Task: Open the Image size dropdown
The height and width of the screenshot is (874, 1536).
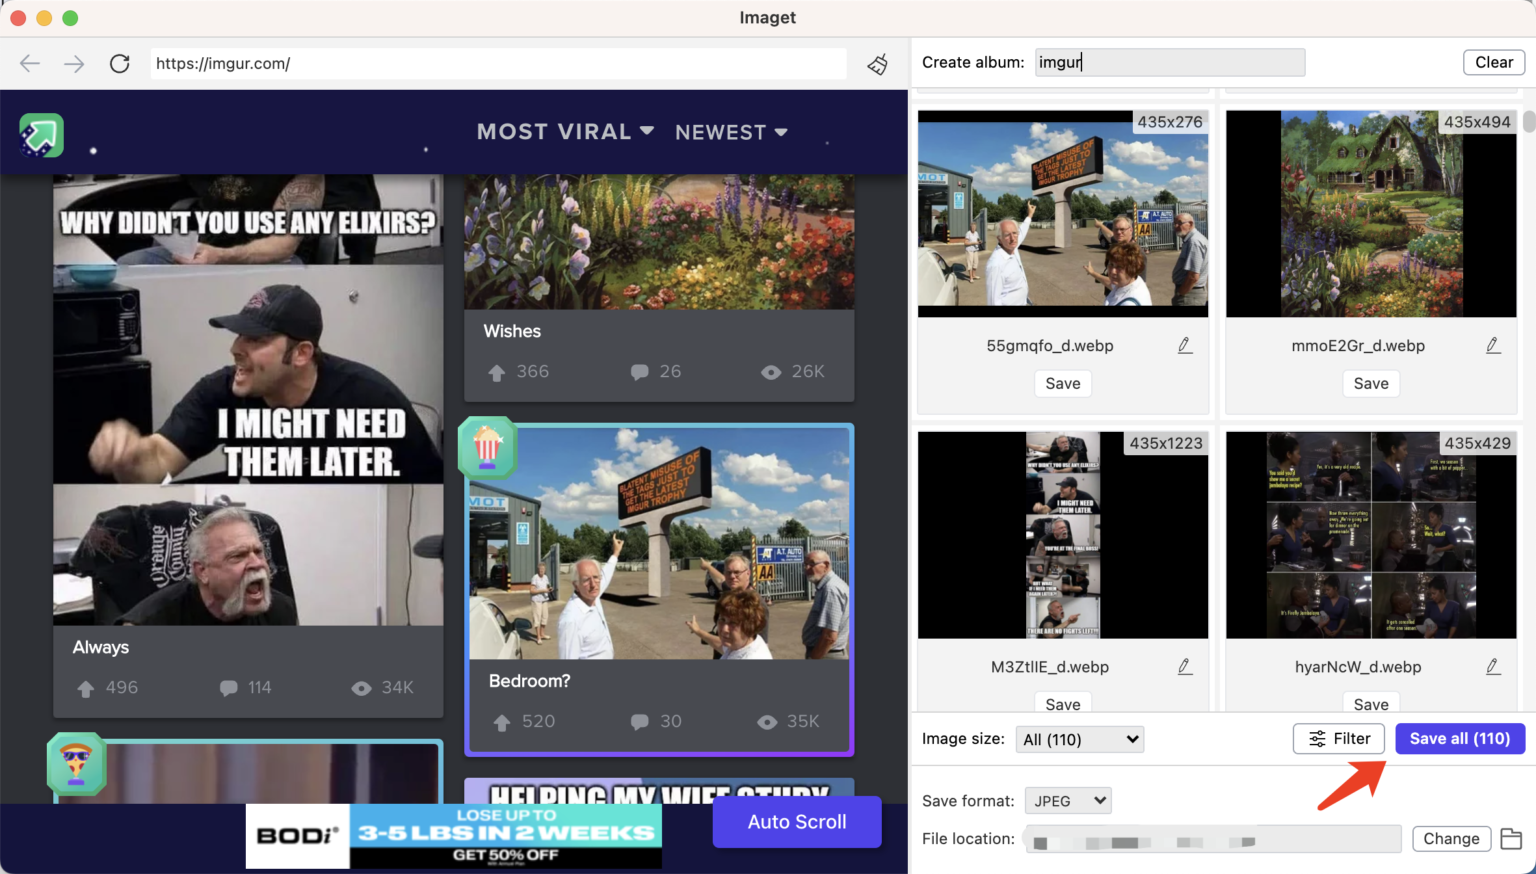Action: [x=1080, y=739]
